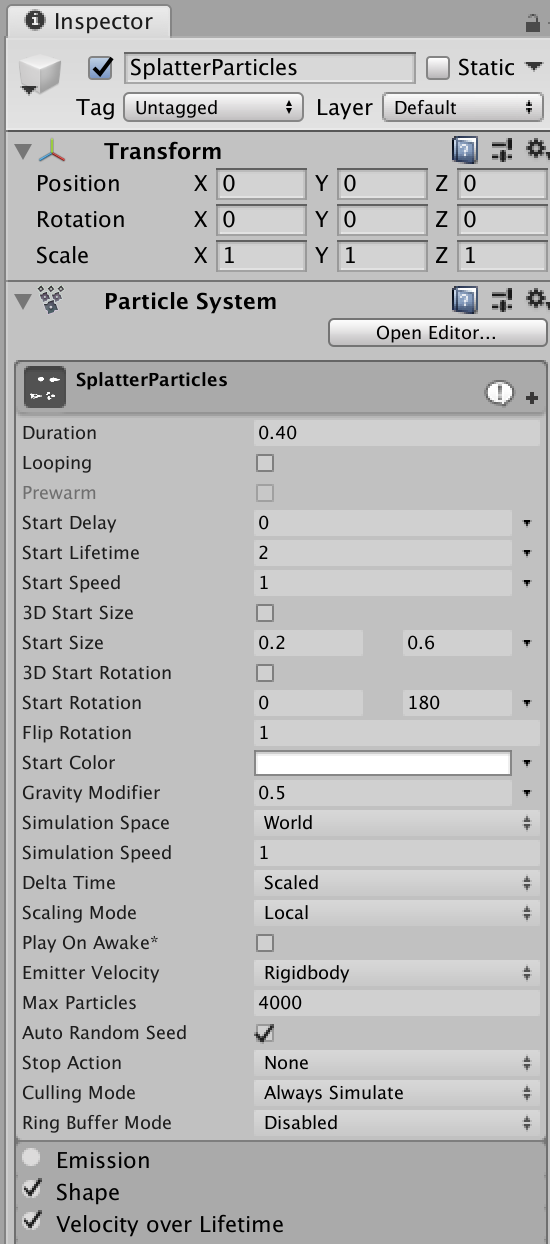Click the plus icon in SplatterParticles header
The image size is (550, 1244).
pos(532,398)
